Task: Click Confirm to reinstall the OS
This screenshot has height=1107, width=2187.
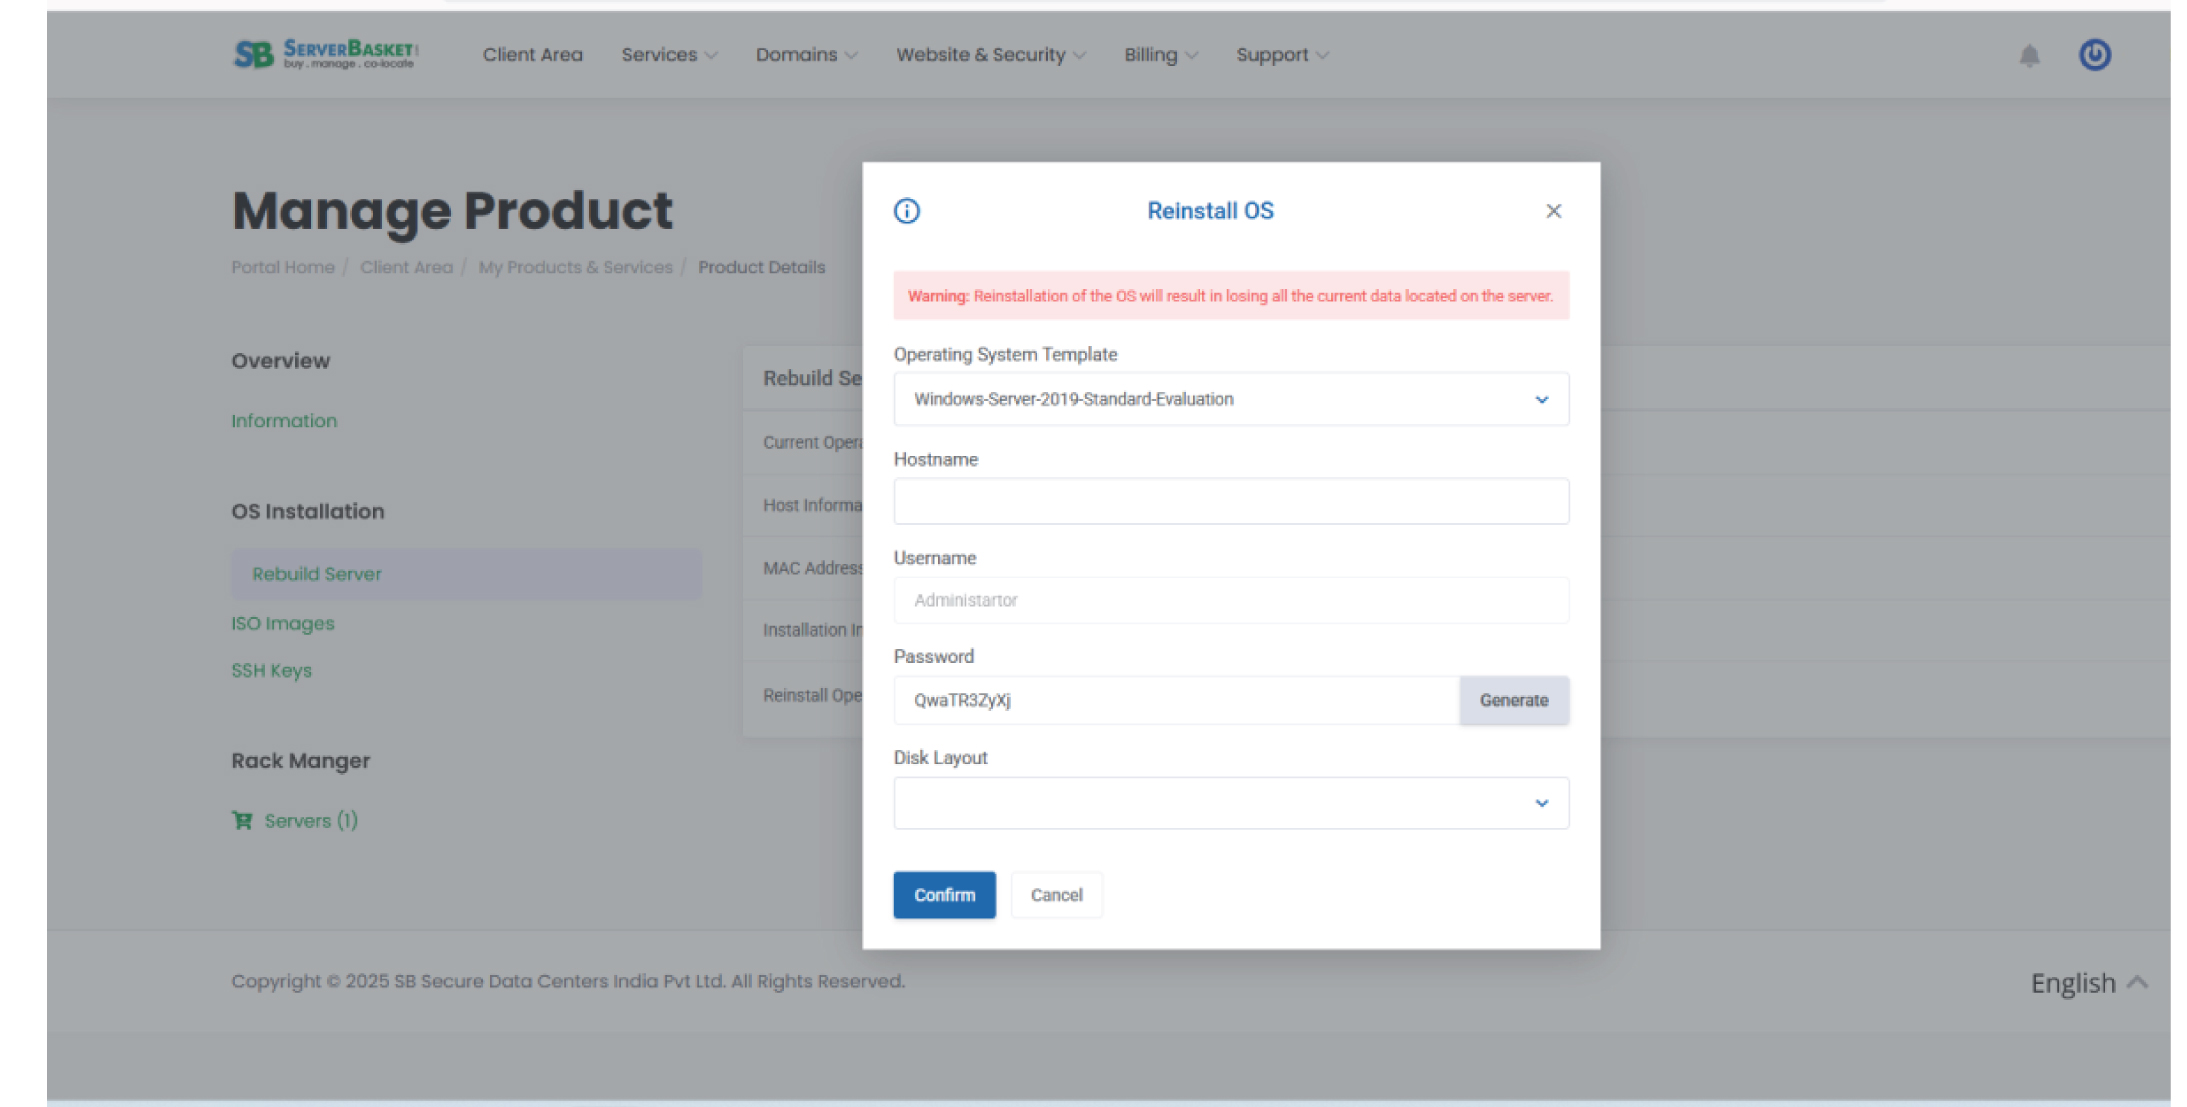Action: (943, 894)
